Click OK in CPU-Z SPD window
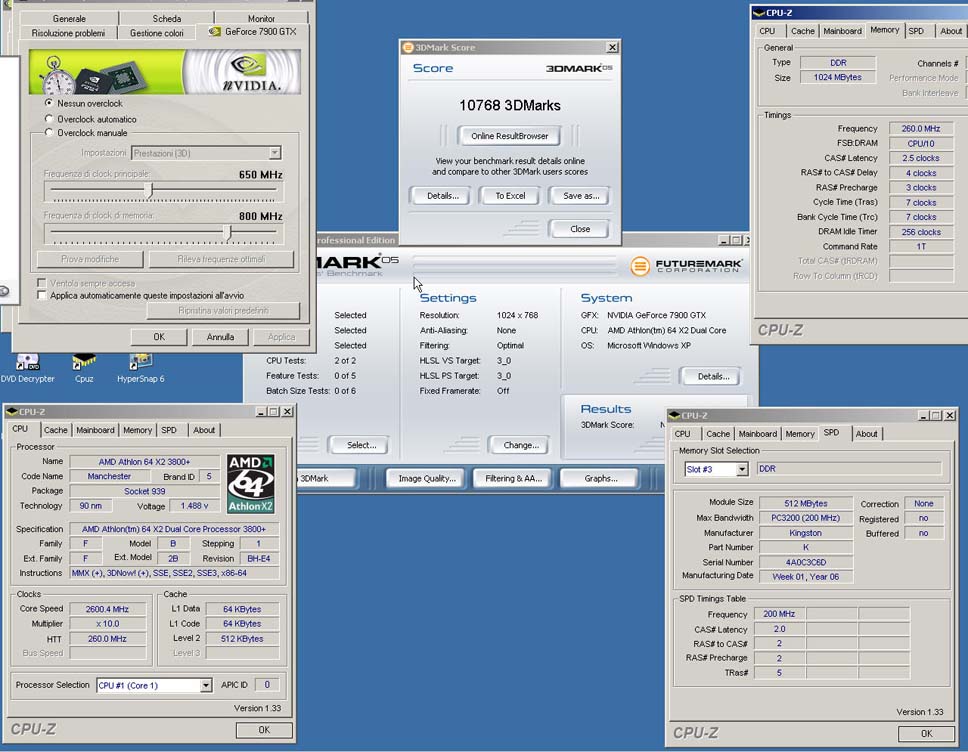This screenshot has width=968, height=752. pyautogui.click(x=926, y=733)
